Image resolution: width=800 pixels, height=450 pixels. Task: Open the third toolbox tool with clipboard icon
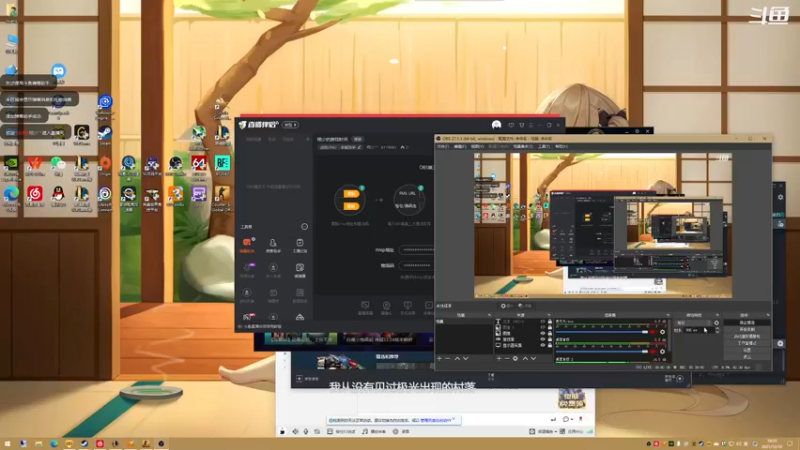pyautogui.click(x=300, y=245)
